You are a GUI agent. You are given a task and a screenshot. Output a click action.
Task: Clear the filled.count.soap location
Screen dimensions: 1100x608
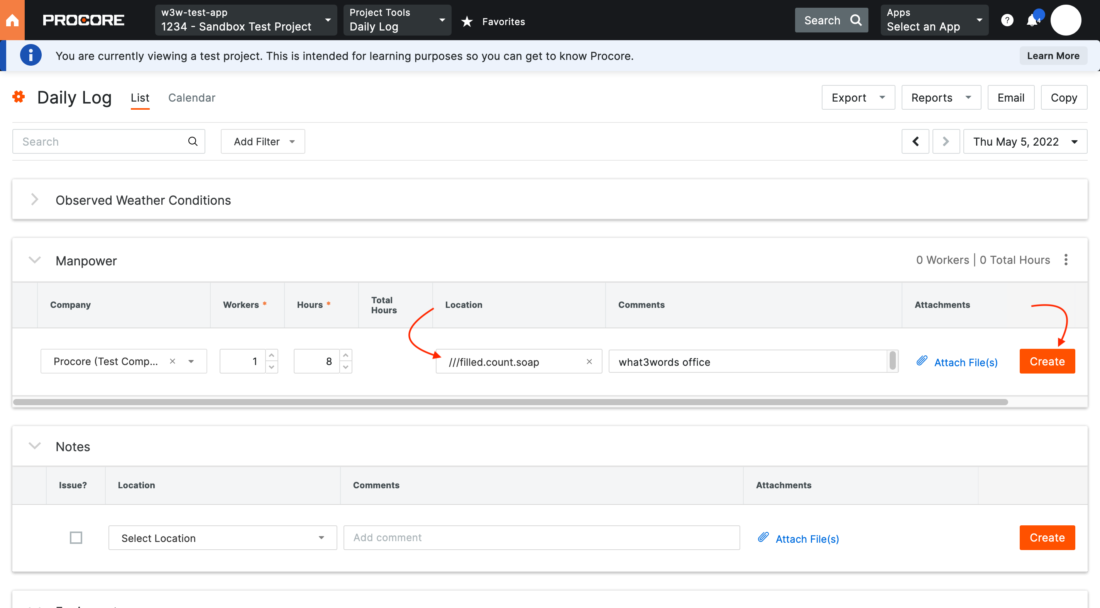click(589, 362)
